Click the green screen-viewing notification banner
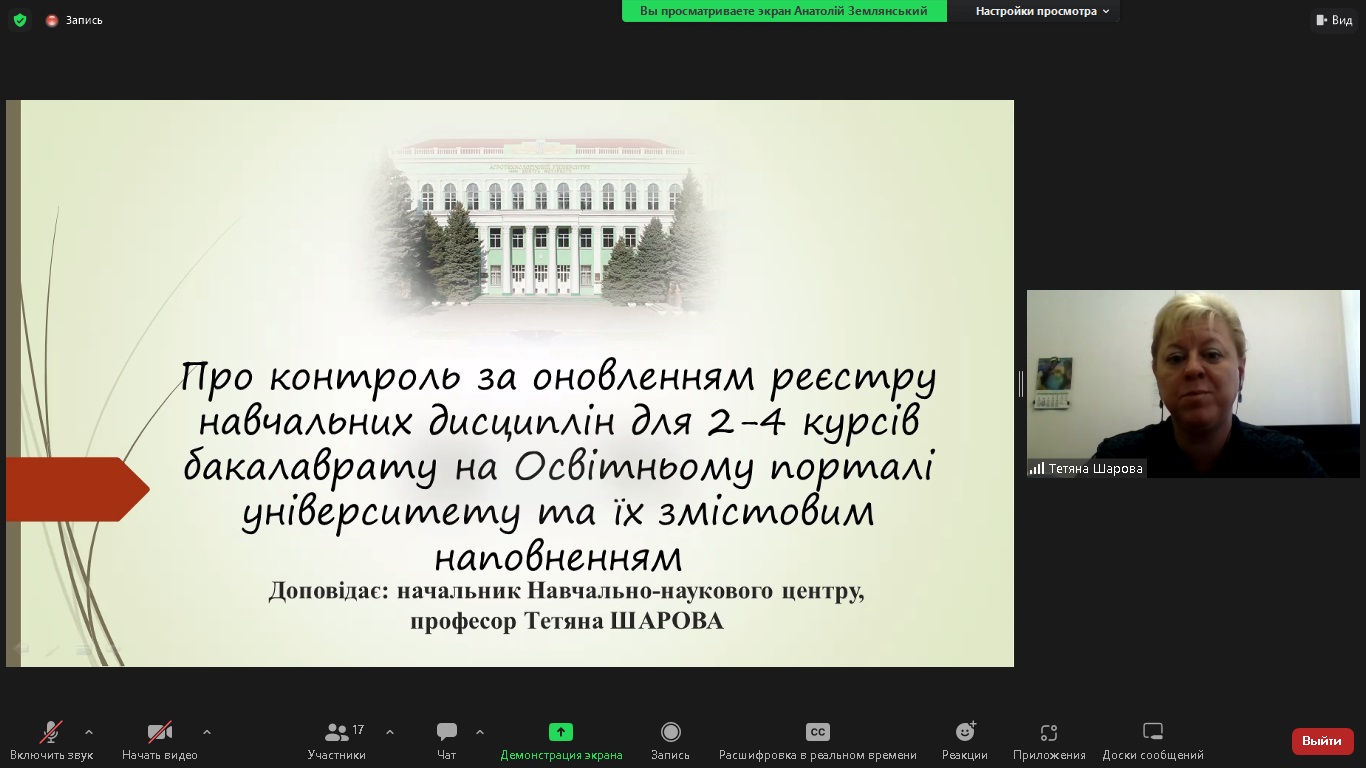This screenshot has height=768, width=1366. click(x=784, y=11)
